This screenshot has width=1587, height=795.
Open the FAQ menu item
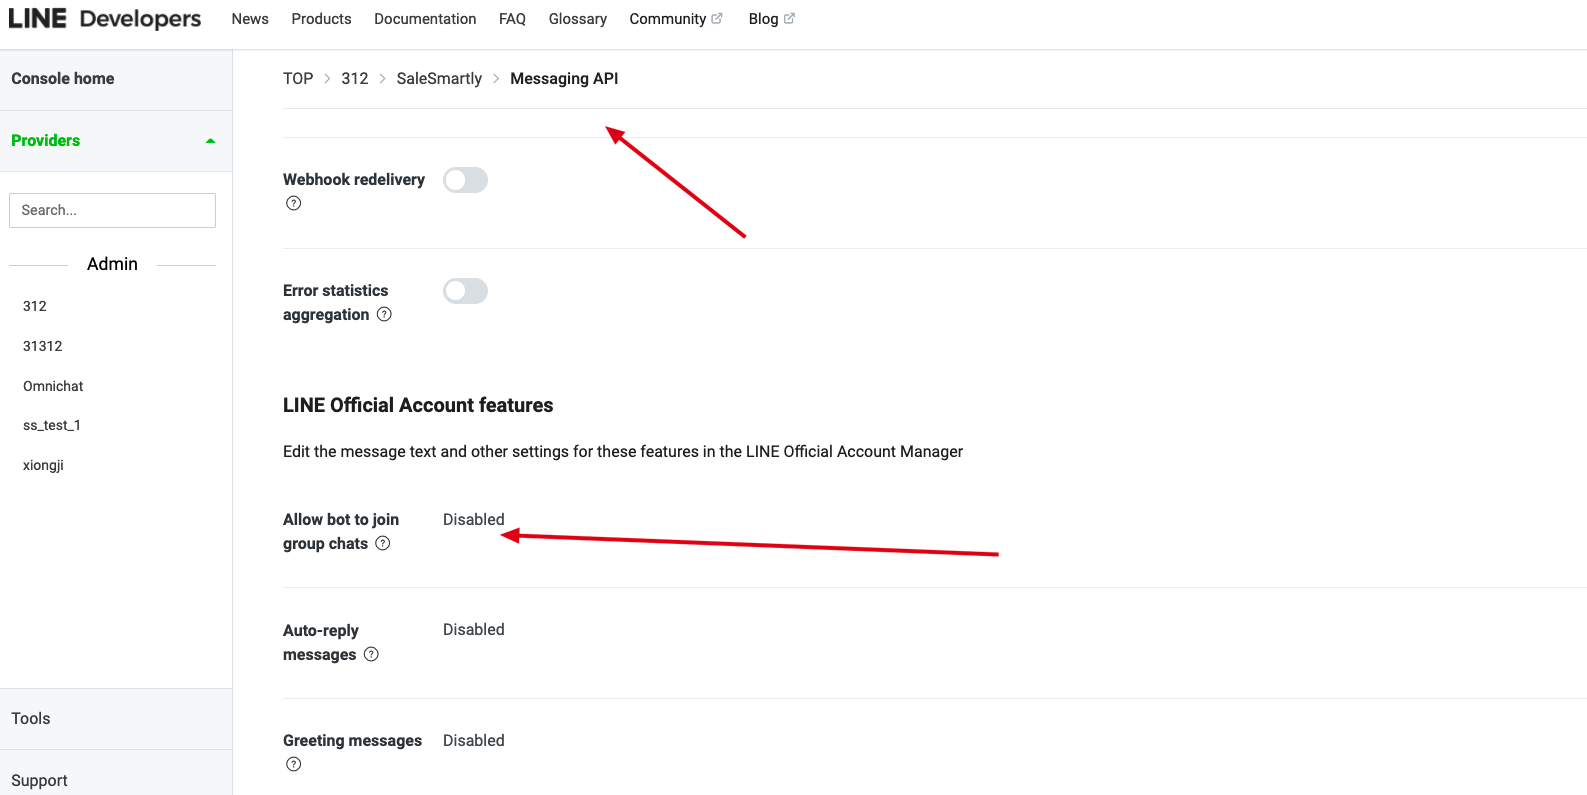512,19
